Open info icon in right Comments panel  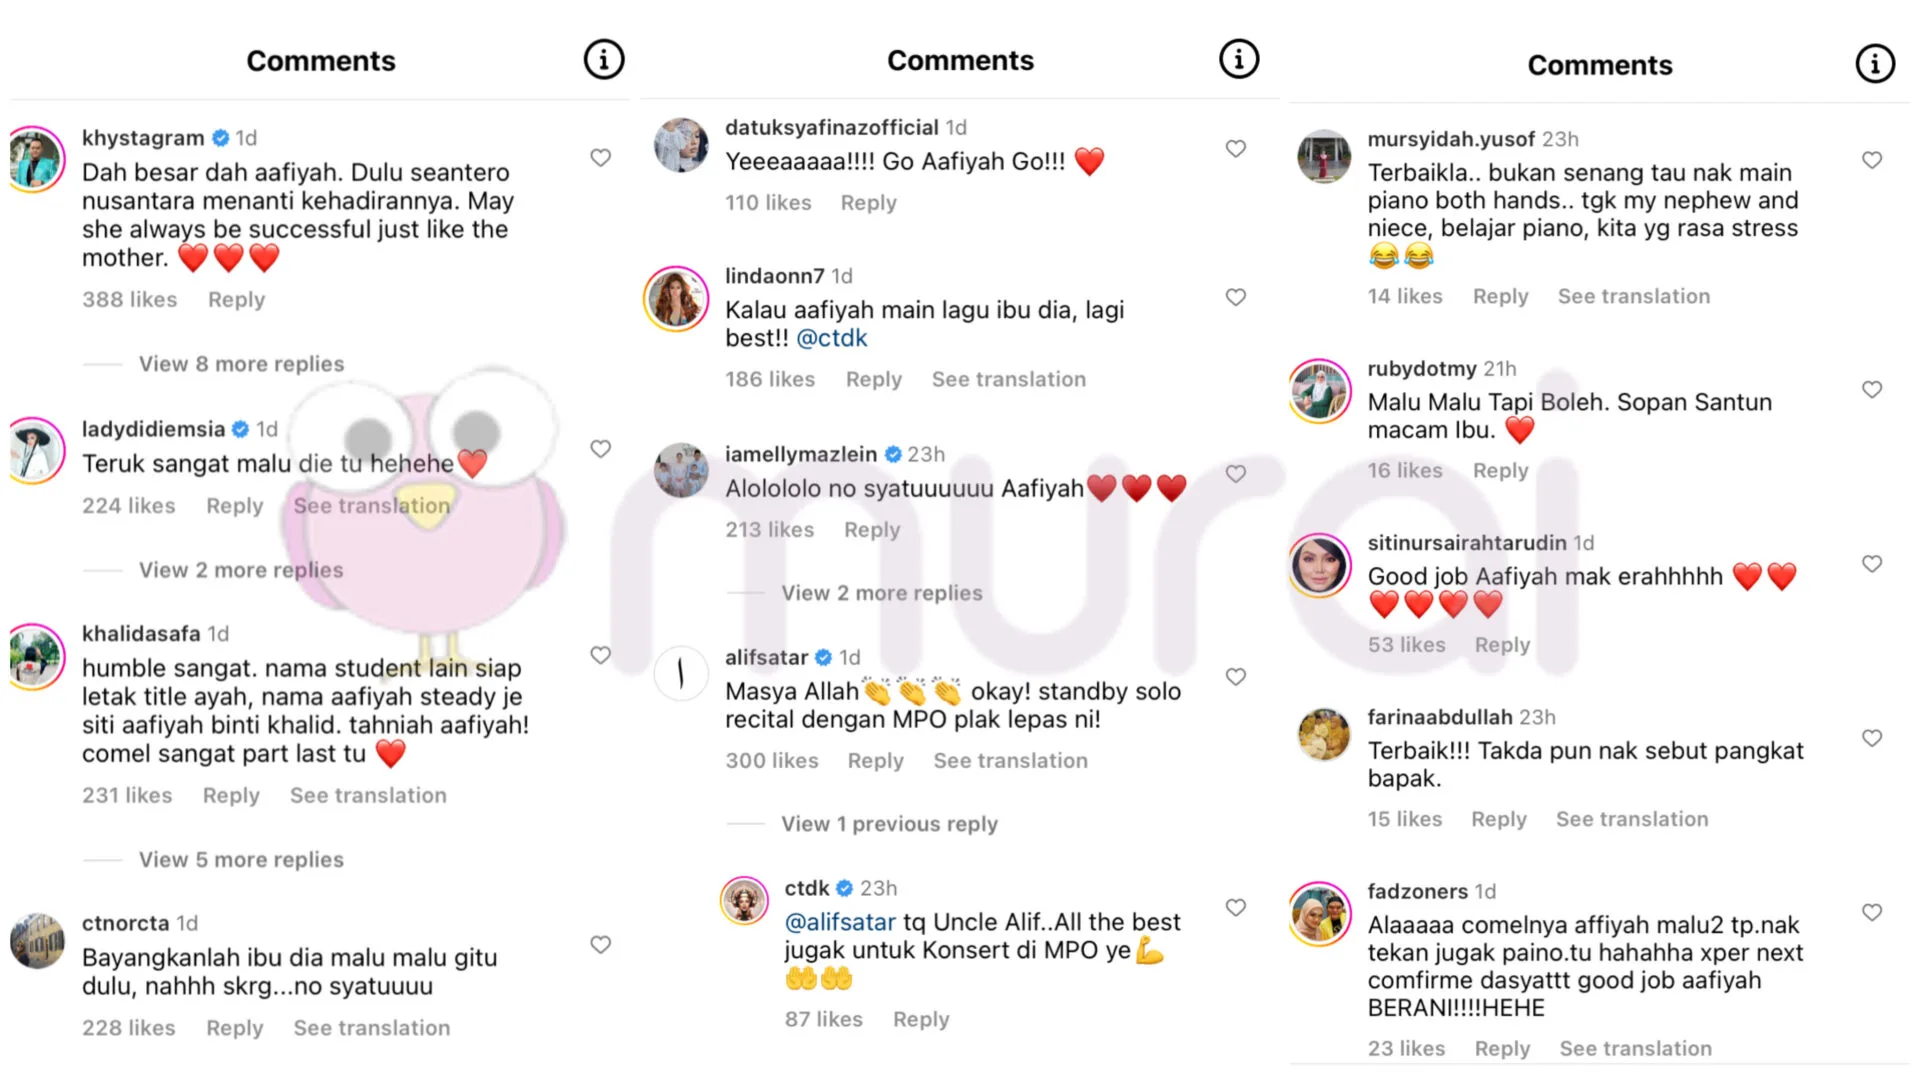[1874, 64]
